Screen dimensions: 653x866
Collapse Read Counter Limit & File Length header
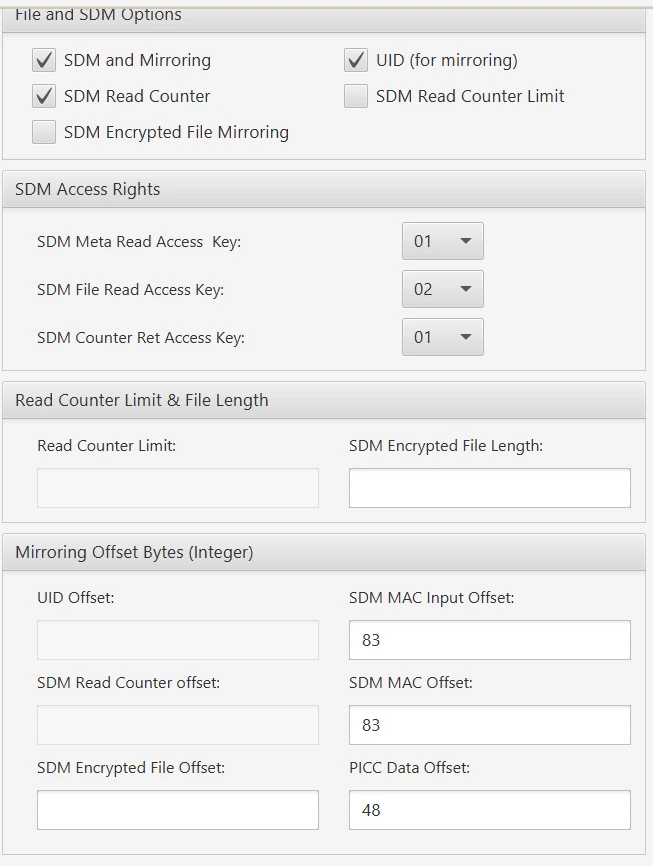[324, 400]
